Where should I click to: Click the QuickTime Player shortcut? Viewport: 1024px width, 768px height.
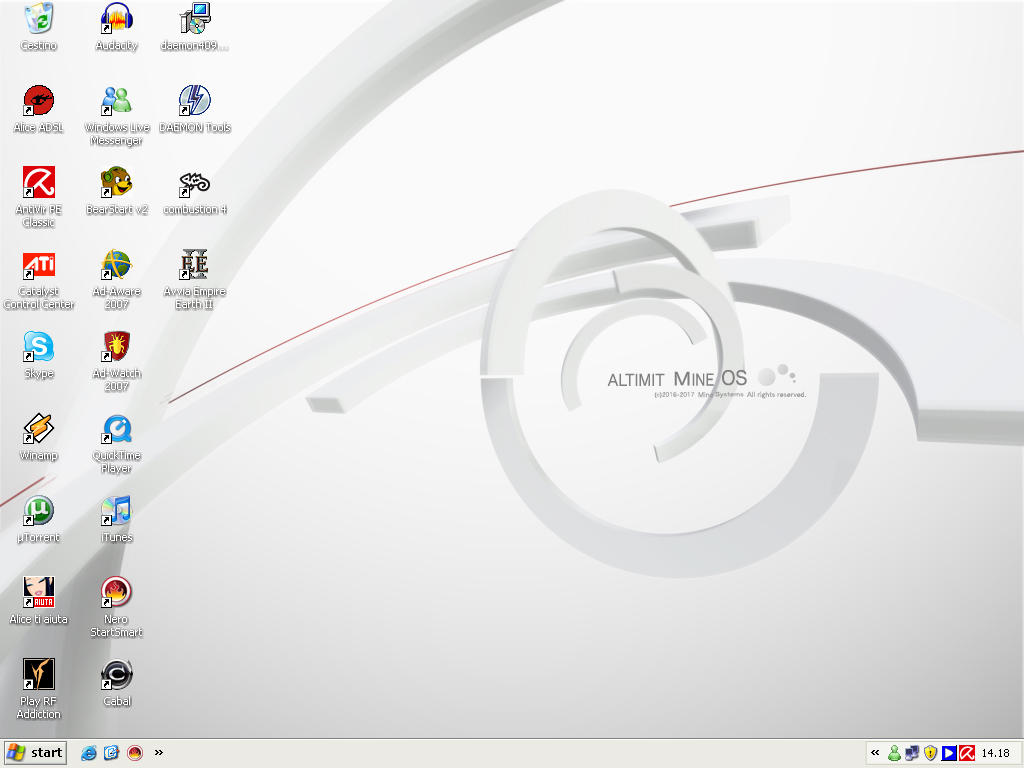coord(116,429)
